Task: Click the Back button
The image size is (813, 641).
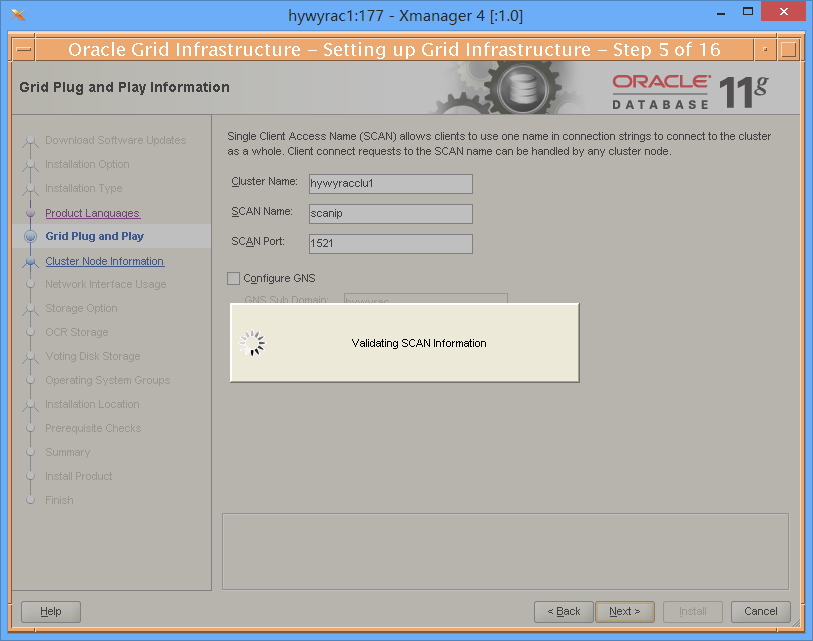Action: click(x=564, y=612)
